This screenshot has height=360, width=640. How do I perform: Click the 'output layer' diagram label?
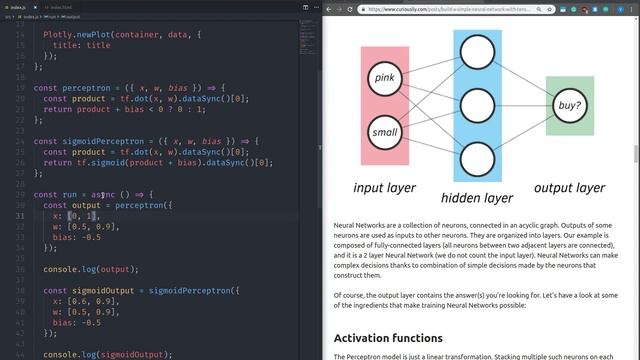point(569,188)
